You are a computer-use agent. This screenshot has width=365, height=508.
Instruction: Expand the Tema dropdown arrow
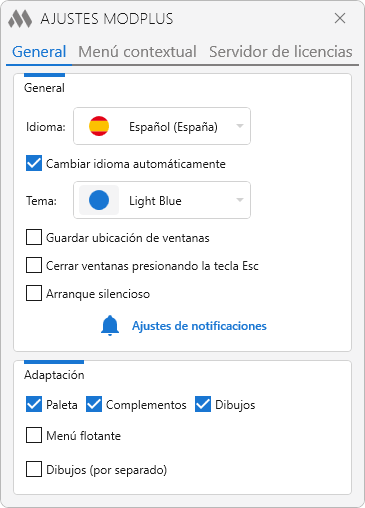[240, 200]
